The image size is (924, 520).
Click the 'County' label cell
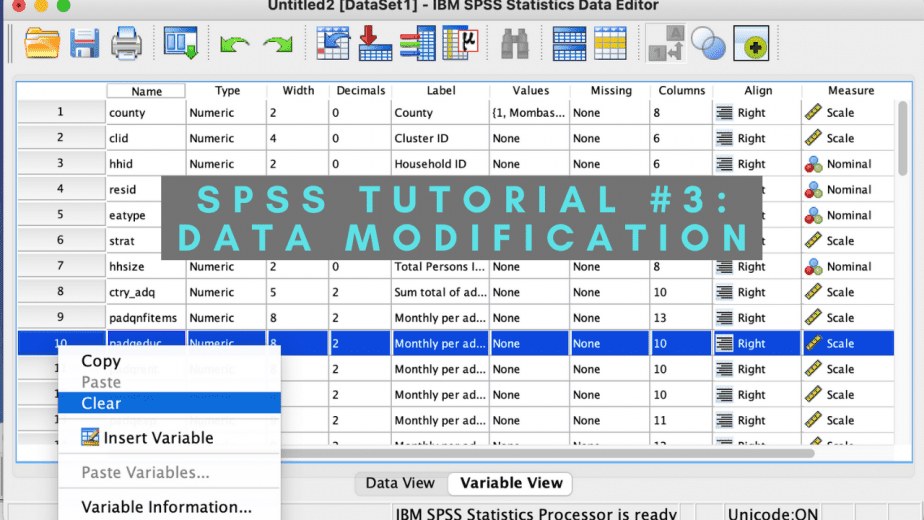tap(440, 112)
